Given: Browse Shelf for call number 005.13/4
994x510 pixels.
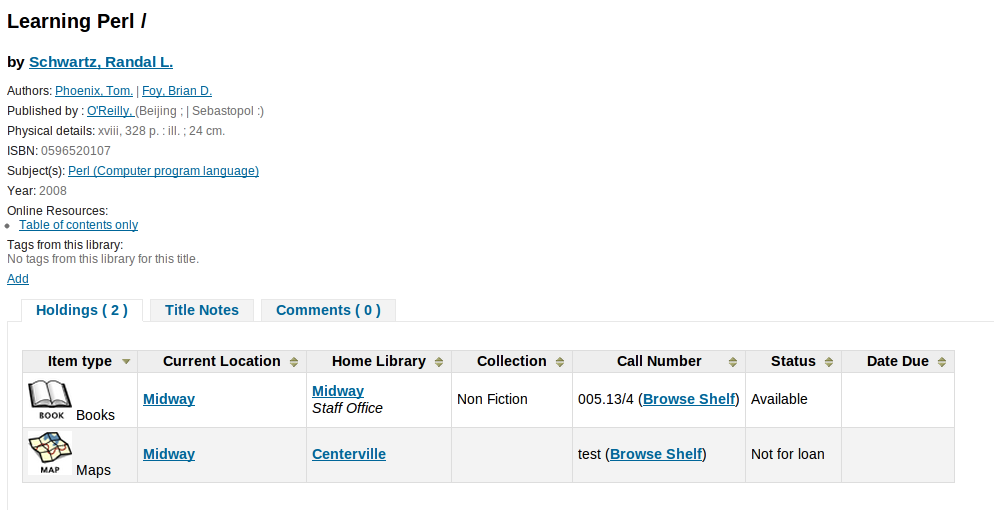Looking at the screenshot, I should point(689,399).
